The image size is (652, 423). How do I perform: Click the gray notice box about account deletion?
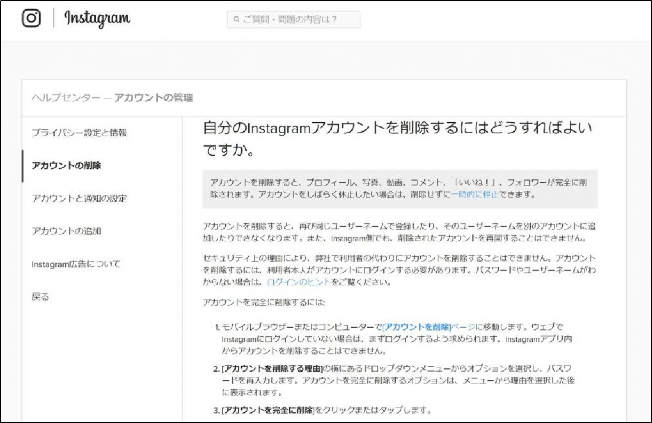click(400, 189)
